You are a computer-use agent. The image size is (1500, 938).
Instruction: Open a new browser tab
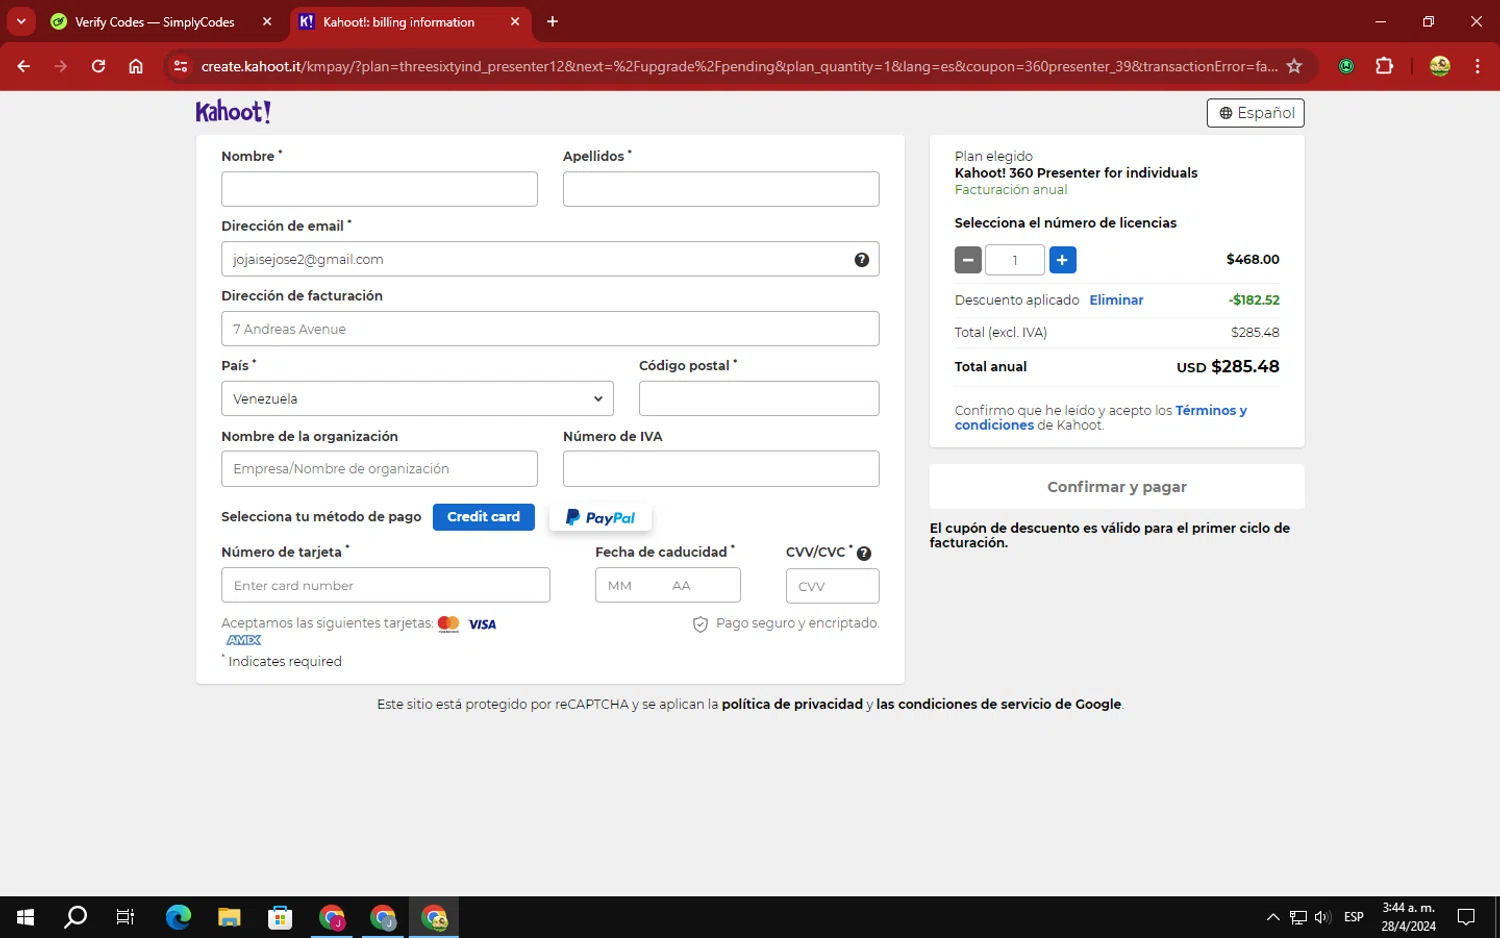click(x=552, y=21)
